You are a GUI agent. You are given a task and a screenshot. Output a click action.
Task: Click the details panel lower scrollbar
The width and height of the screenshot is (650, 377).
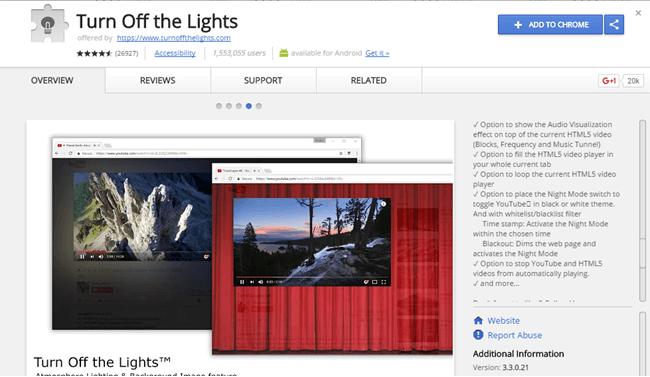point(643,344)
